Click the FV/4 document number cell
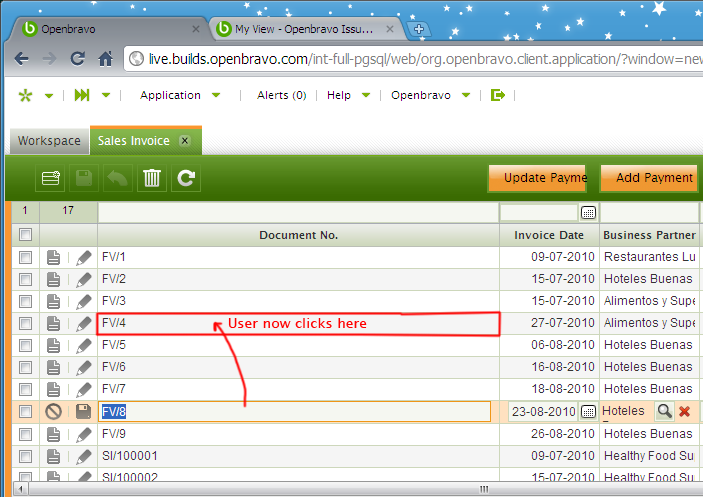 pyautogui.click(x=298, y=323)
